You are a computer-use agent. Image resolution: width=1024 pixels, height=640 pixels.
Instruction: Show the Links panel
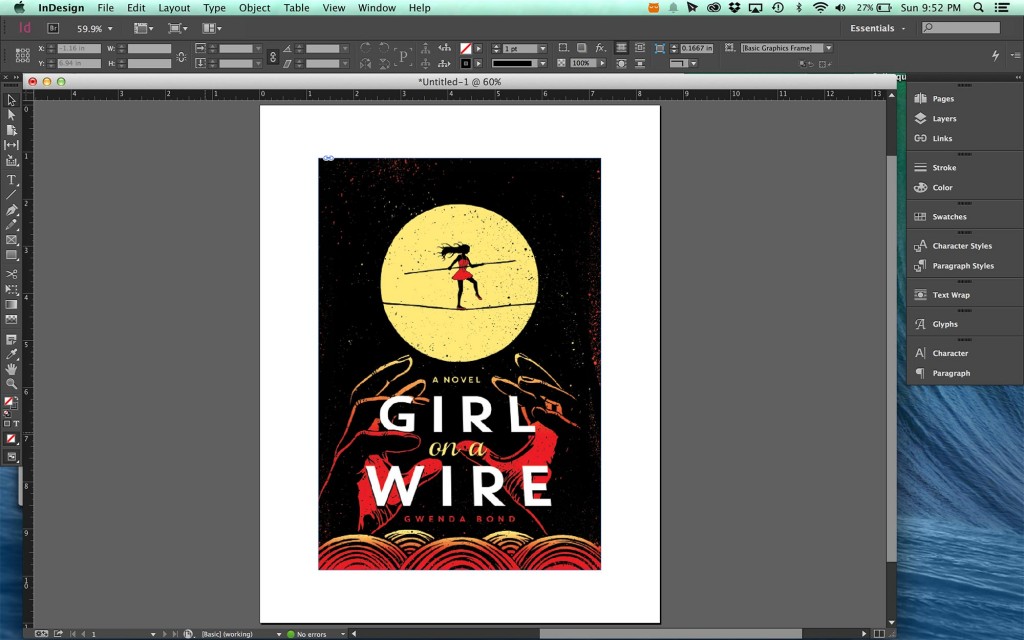point(942,138)
